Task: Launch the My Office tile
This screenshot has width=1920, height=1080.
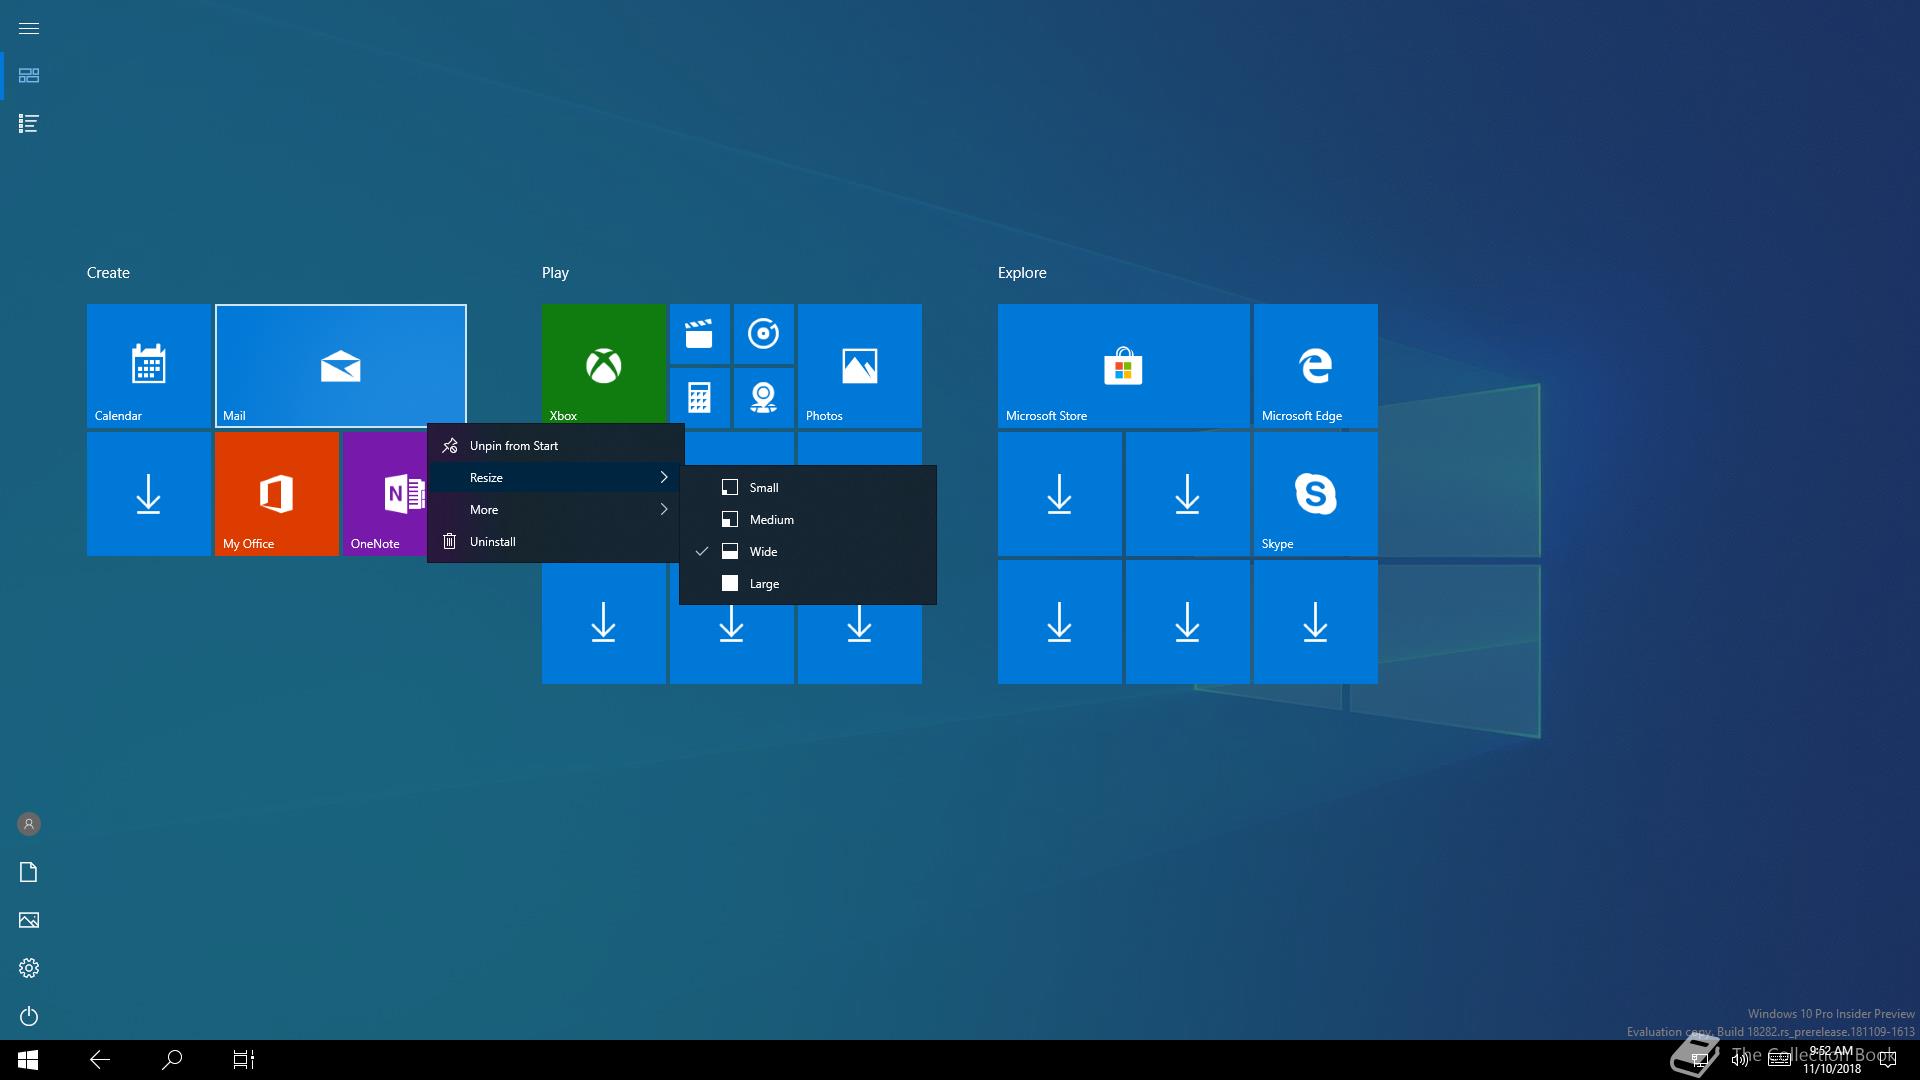Action: (x=277, y=494)
